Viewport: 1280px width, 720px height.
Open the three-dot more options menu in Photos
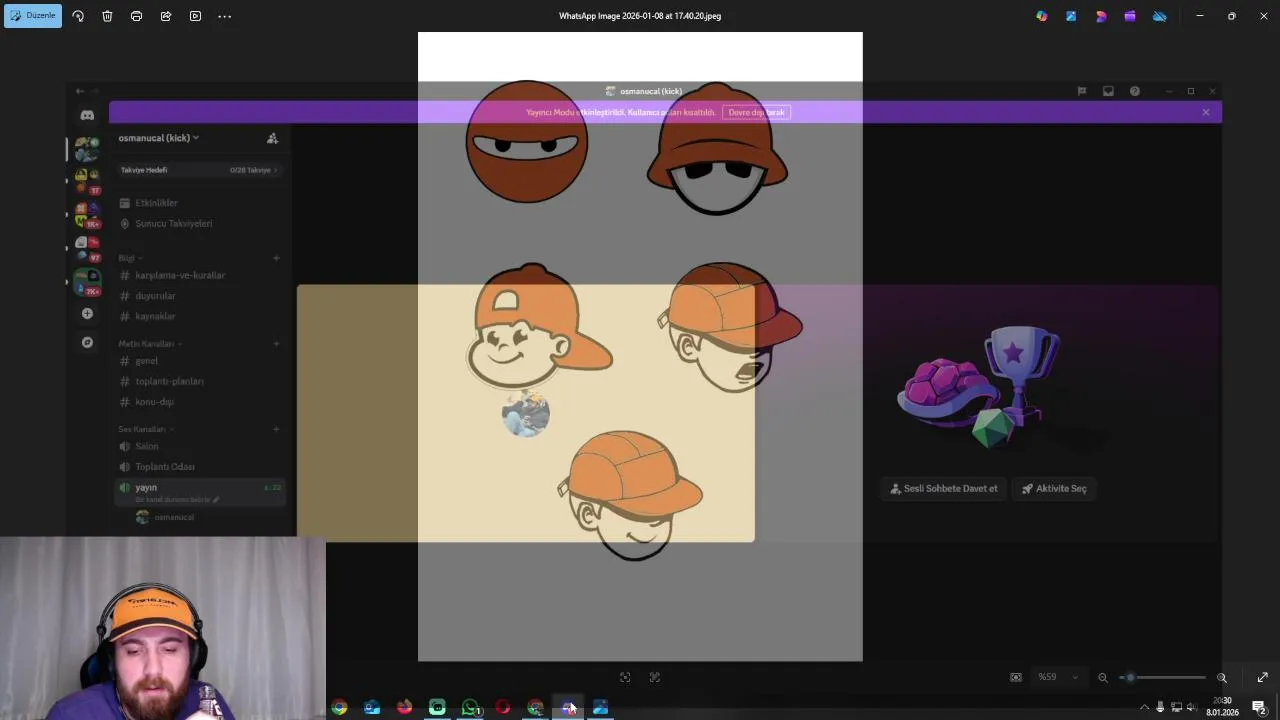click(225, 16)
